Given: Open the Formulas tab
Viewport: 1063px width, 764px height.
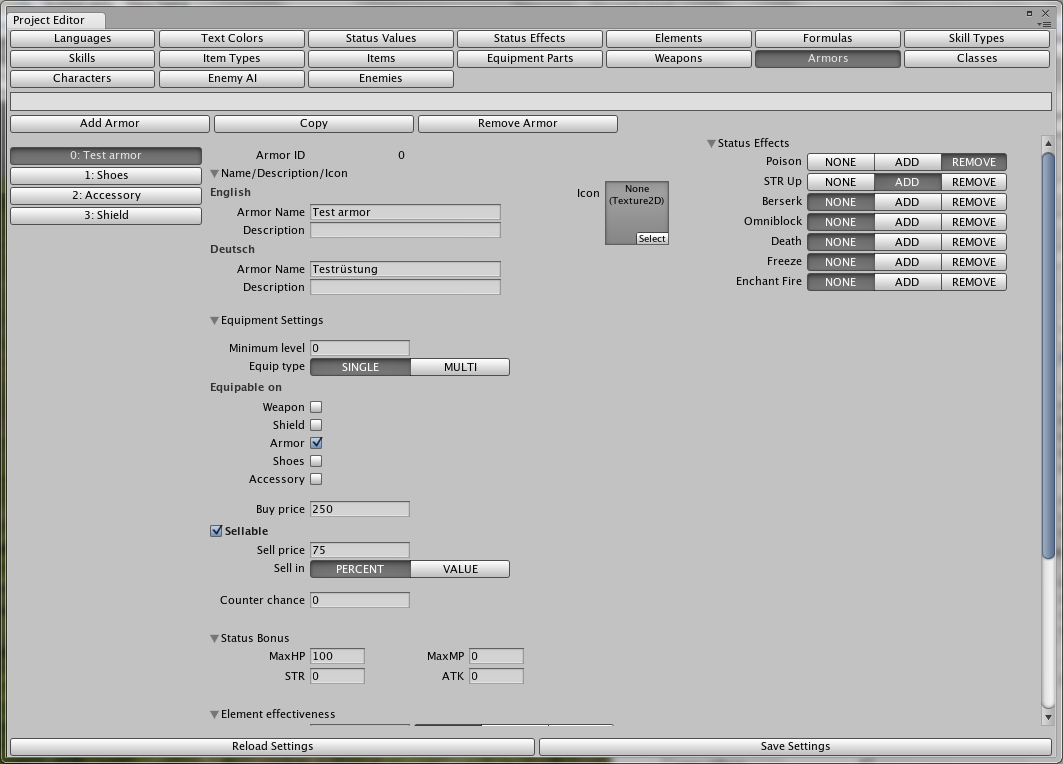Looking at the screenshot, I should (x=828, y=39).
